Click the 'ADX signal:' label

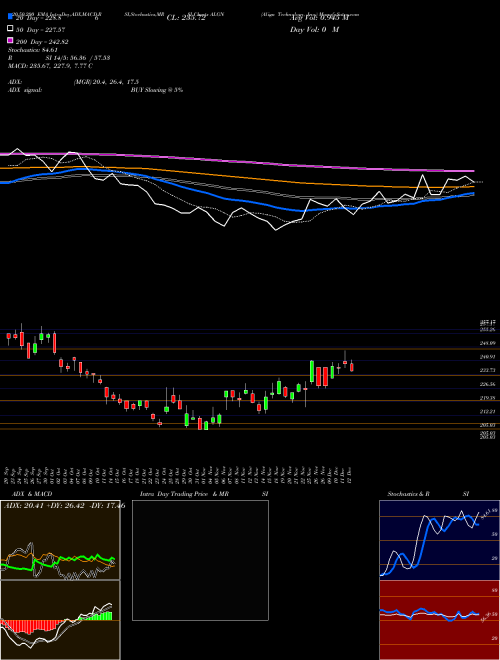coord(25,90)
